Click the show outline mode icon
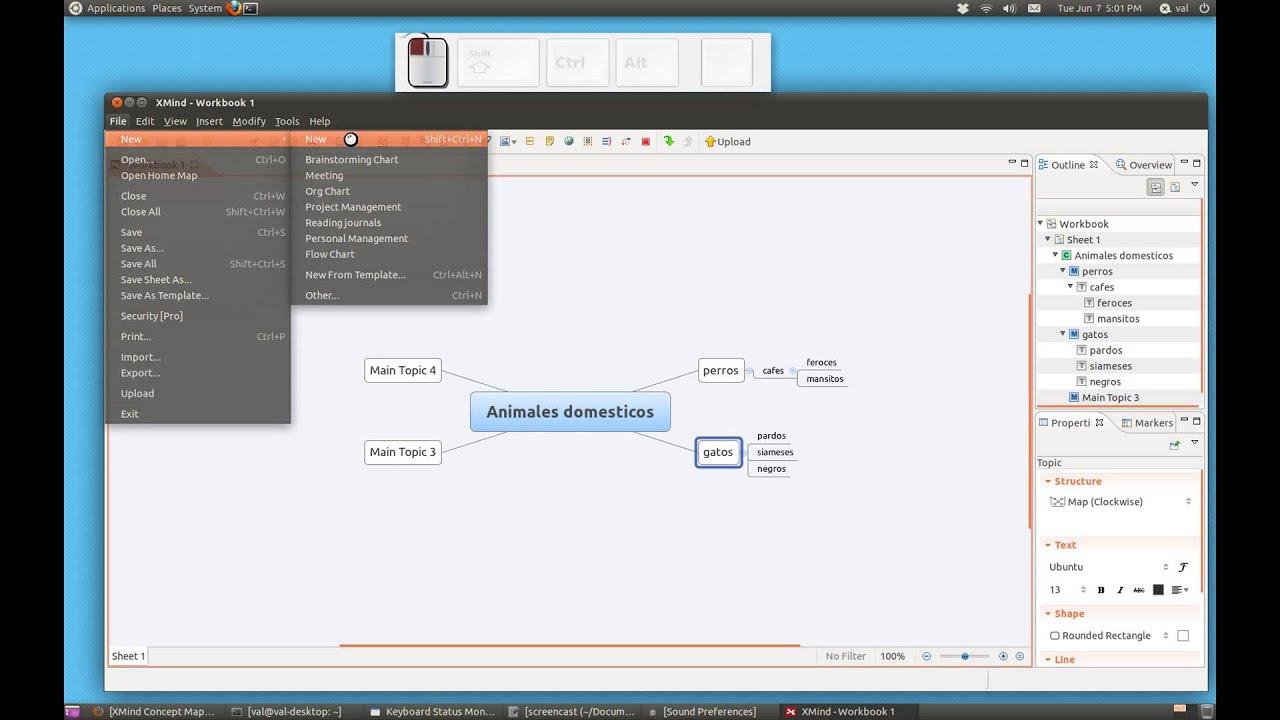This screenshot has width=1280, height=720. [1155, 187]
